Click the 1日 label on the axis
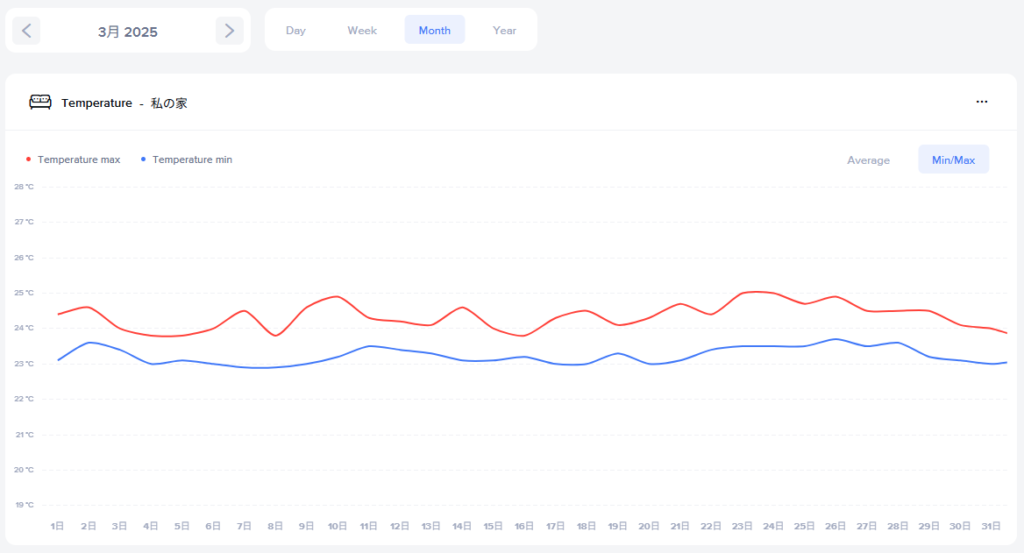The width and height of the screenshot is (1024, 553). click(x=58, y=526)
